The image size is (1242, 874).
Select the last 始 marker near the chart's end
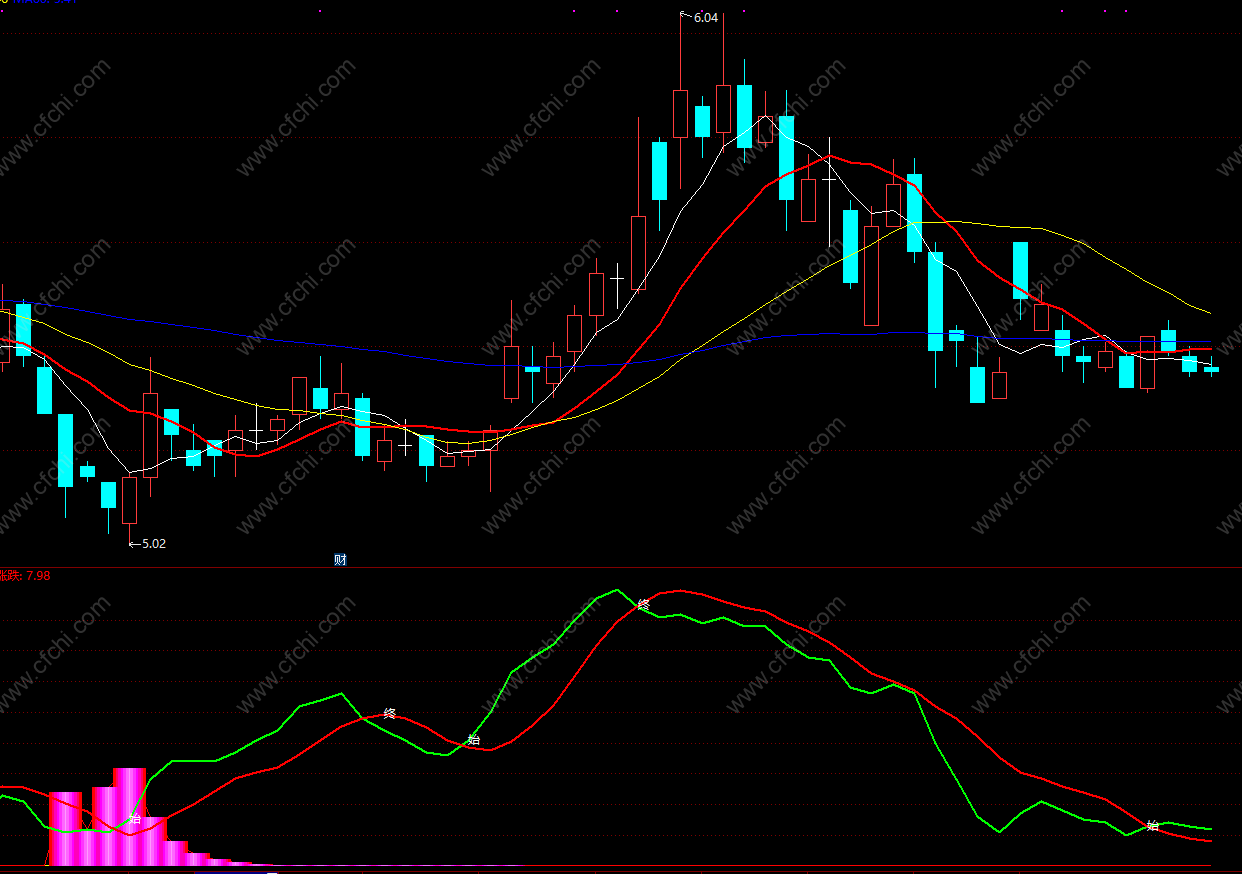(1153, 826)
